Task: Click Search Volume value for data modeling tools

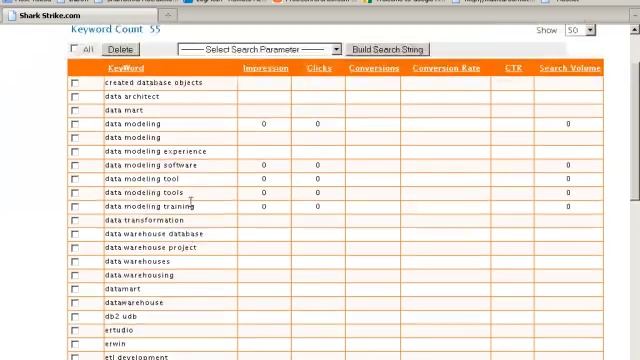Action: point(569,193)
